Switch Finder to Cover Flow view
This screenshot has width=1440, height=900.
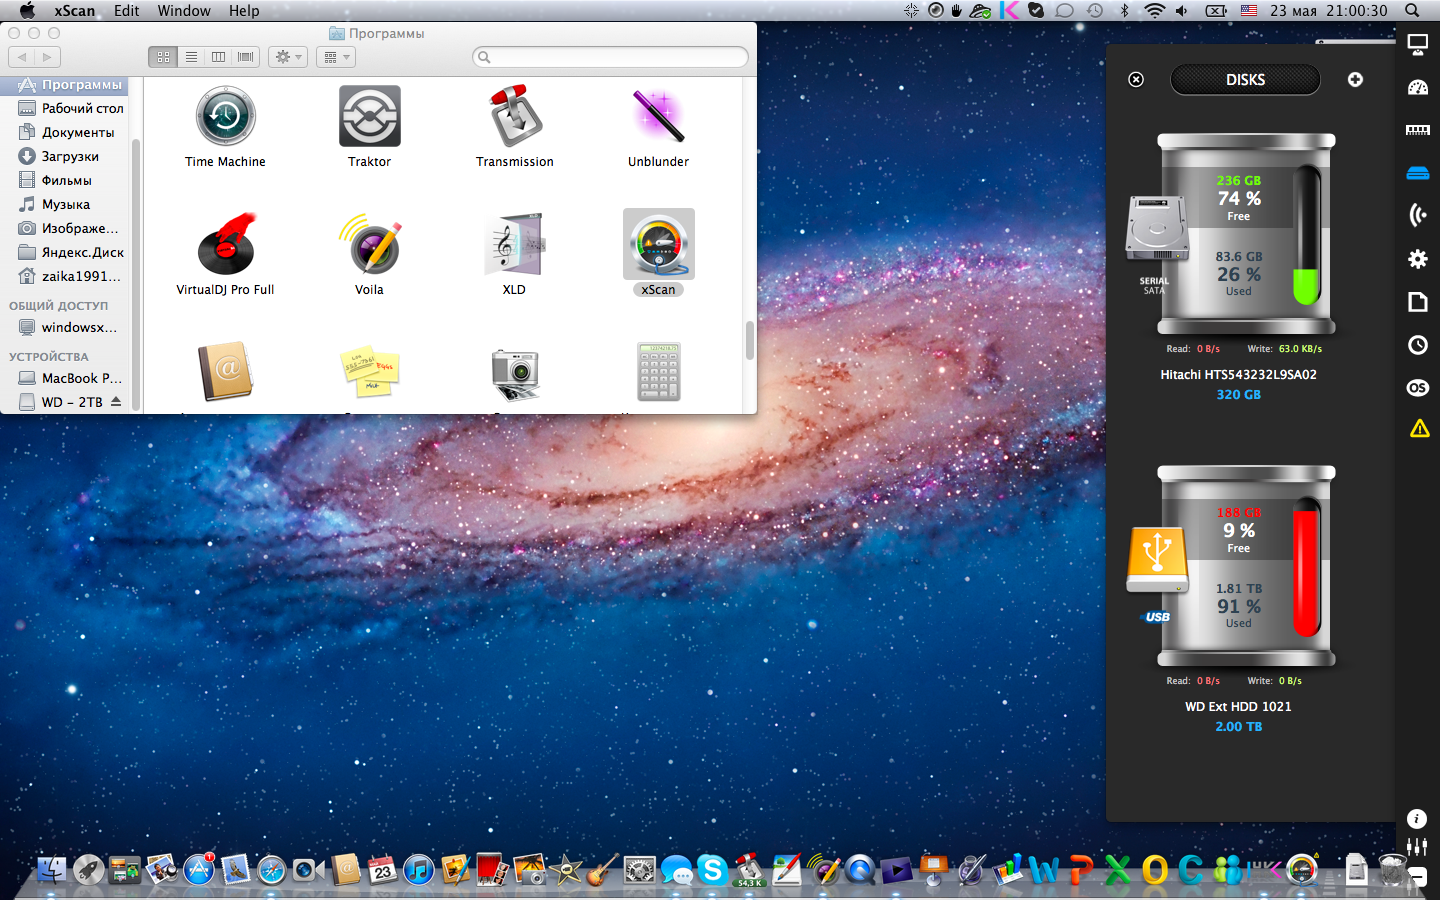245,57
